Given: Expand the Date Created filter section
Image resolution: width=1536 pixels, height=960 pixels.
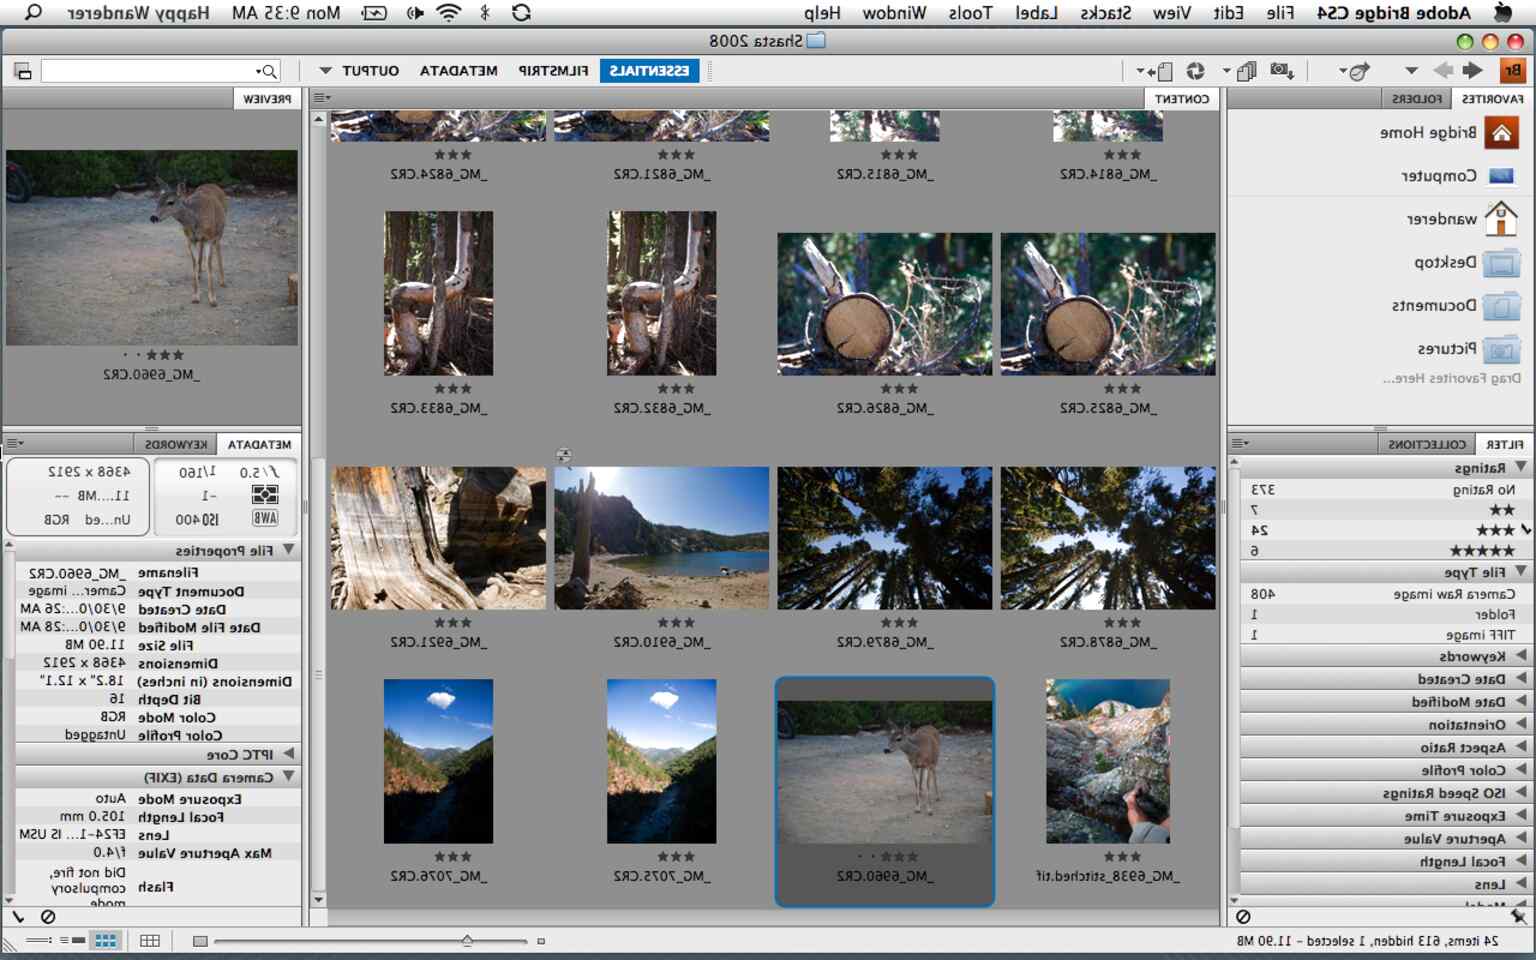Looking at the screenshot, I should pyautogui.click(x=1521, y=679).
